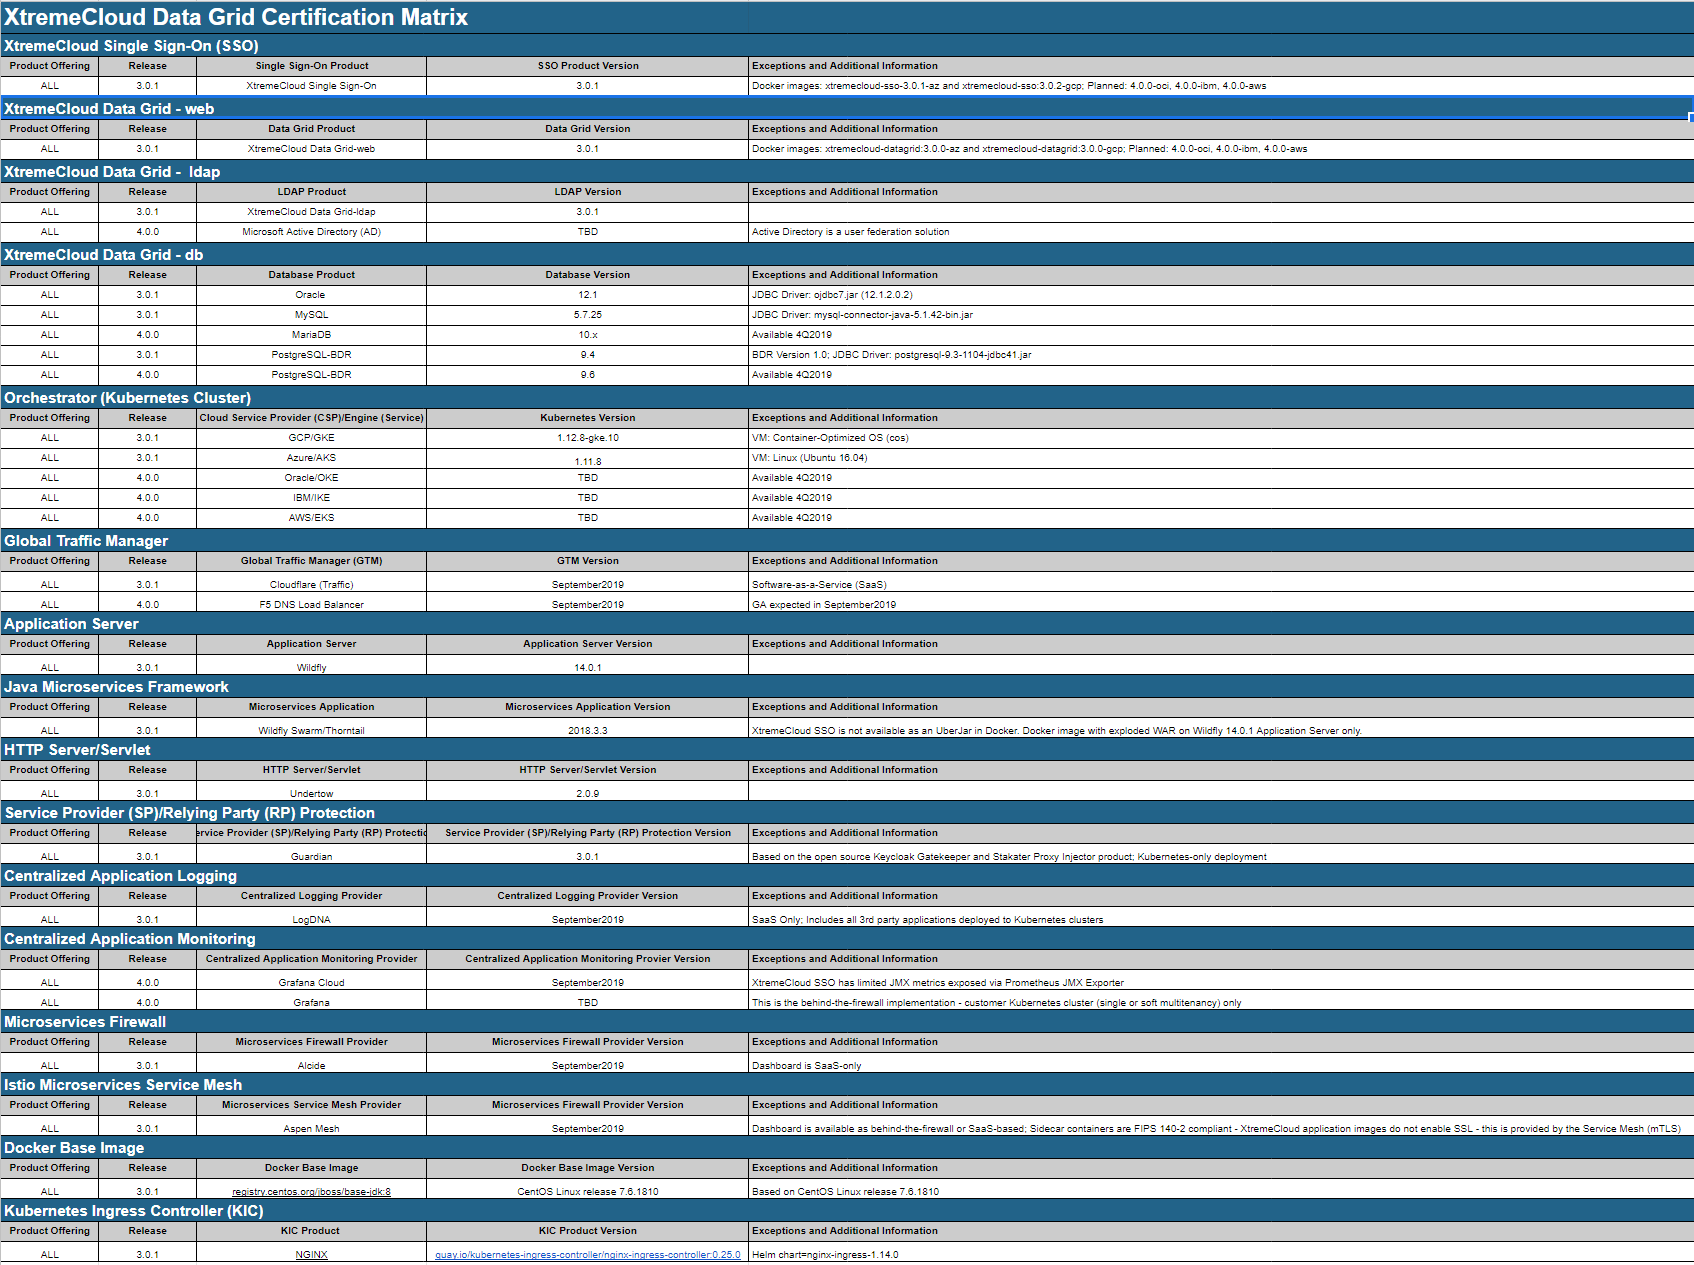Click the 'LDAP Version' column header

[588, 192]
